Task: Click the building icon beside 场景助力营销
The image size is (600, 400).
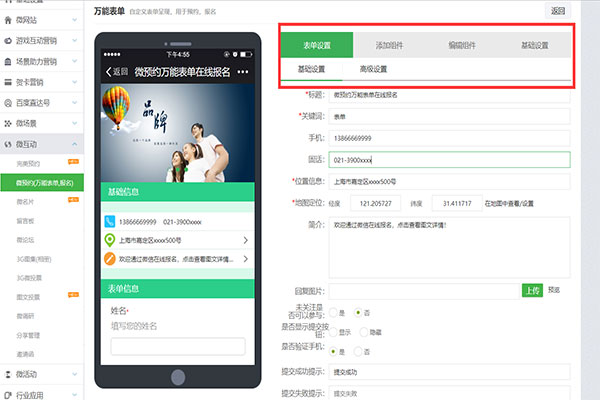Action: coord(8,61)
